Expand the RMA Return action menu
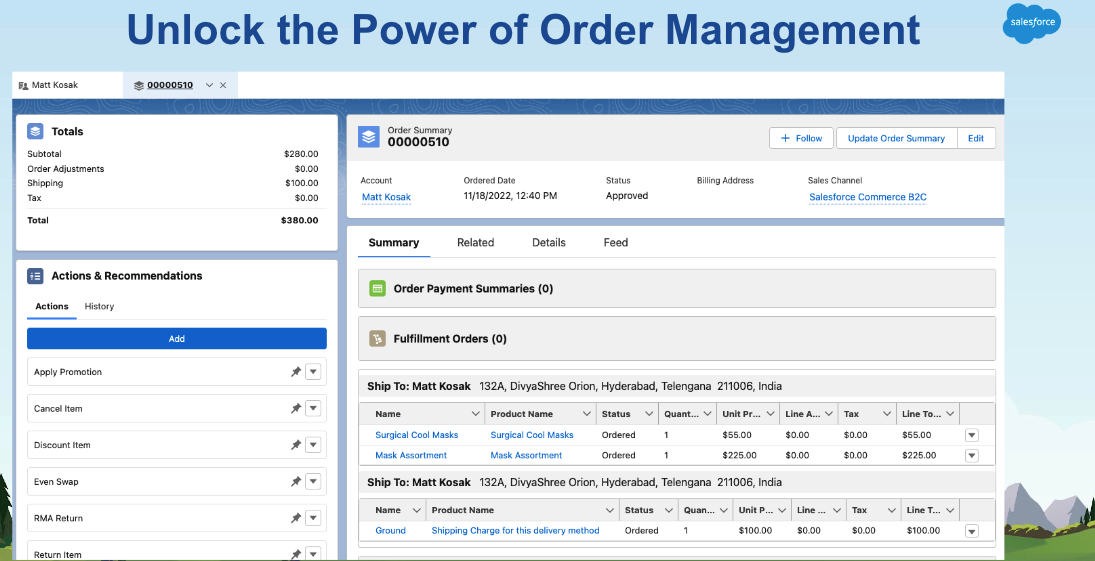 click(x=313, y=518)
